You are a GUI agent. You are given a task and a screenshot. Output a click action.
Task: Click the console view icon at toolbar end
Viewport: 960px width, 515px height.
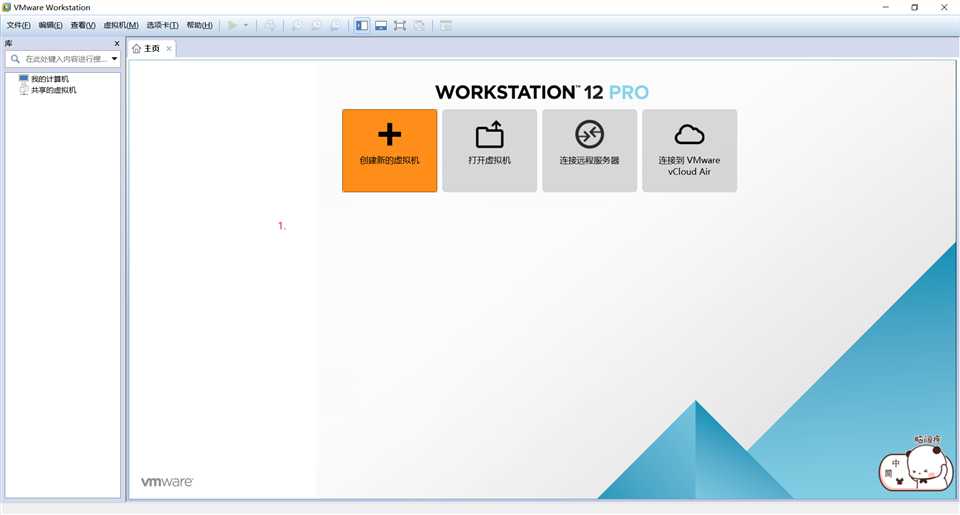[x=446, y=26]
